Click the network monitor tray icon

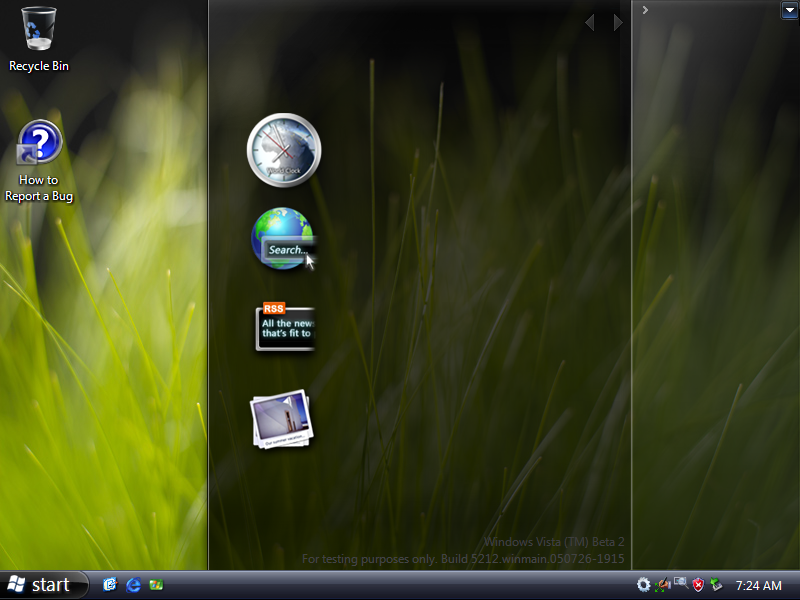point(681,583)
